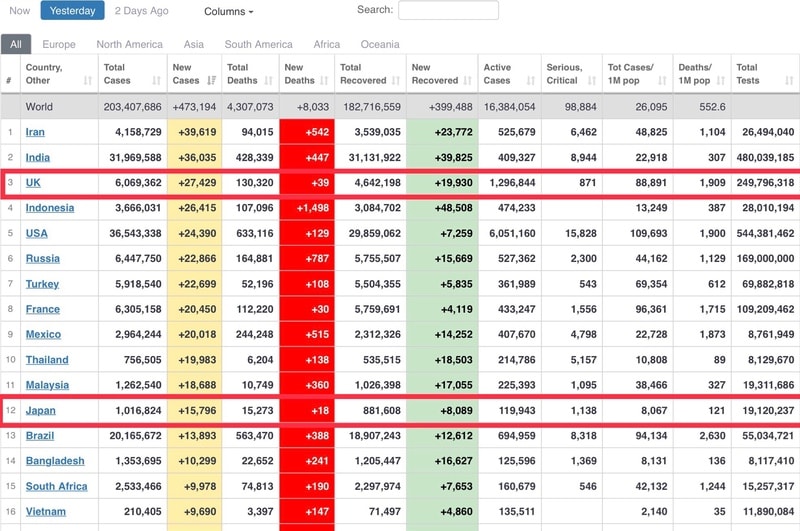Viewport: 800px width, 531px height.
Task: Sort by New Recovered sort icon
Action: coord(468,81)
